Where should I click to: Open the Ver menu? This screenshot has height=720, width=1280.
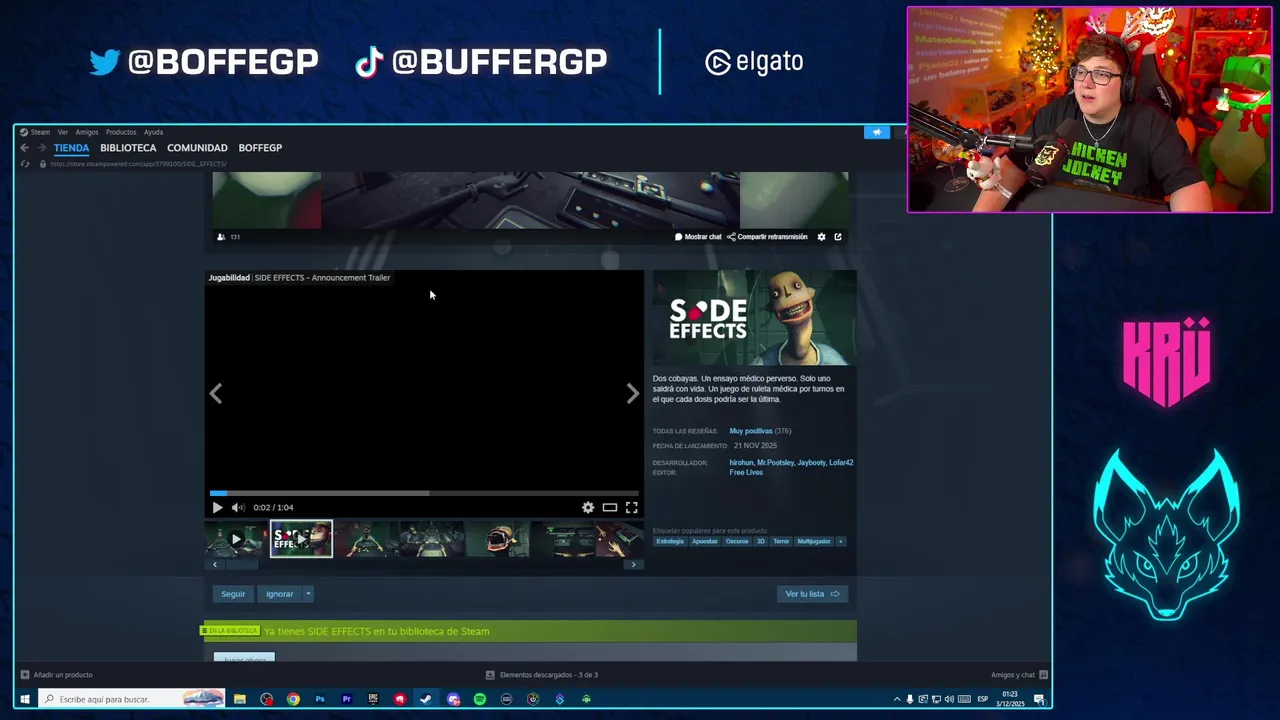tap(62, 132)
